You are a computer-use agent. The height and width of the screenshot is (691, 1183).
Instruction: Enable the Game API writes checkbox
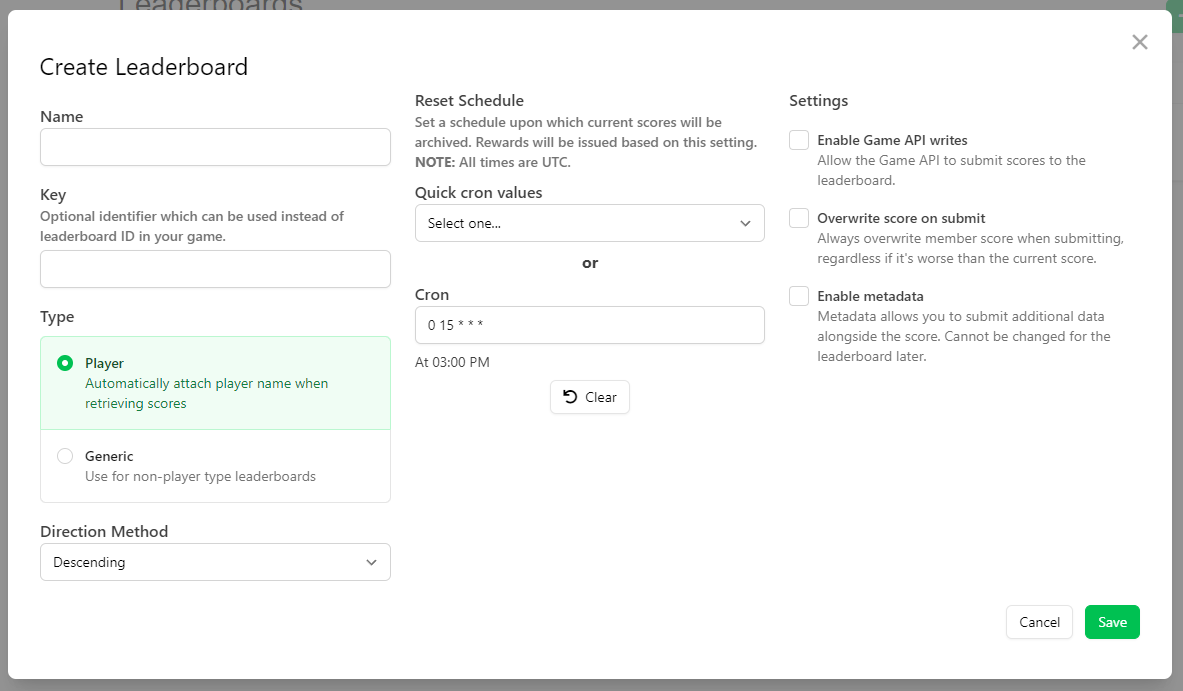799,141
